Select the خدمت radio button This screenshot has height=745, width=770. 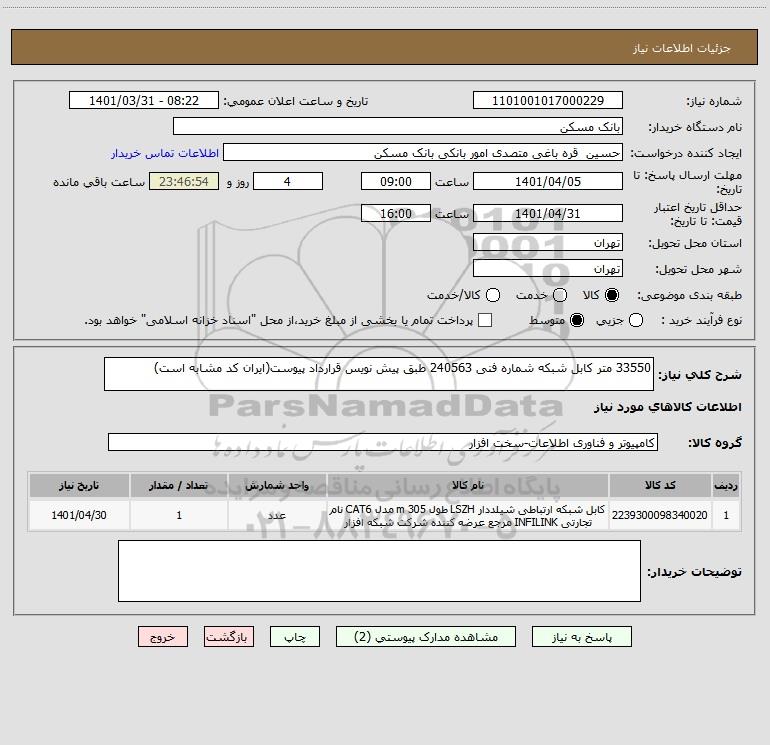[560, 295]
